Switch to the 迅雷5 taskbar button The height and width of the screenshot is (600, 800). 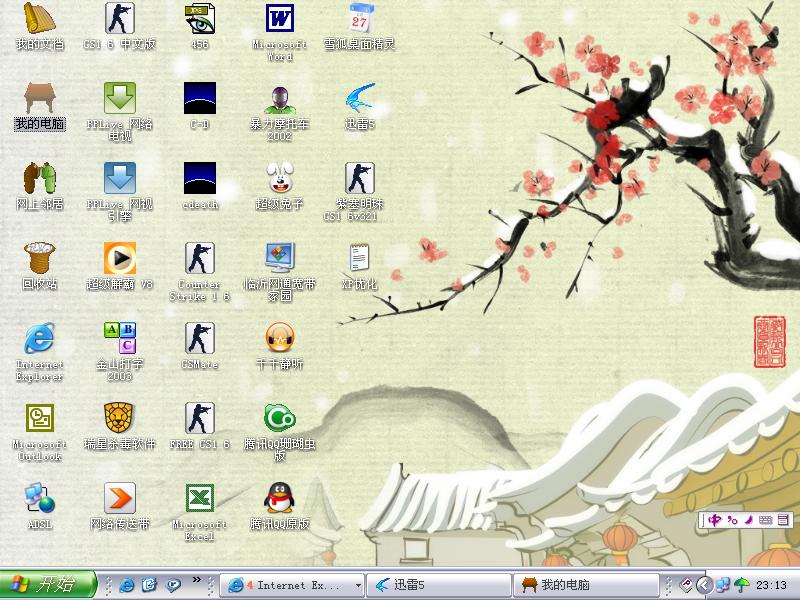[x=439, y=585]
